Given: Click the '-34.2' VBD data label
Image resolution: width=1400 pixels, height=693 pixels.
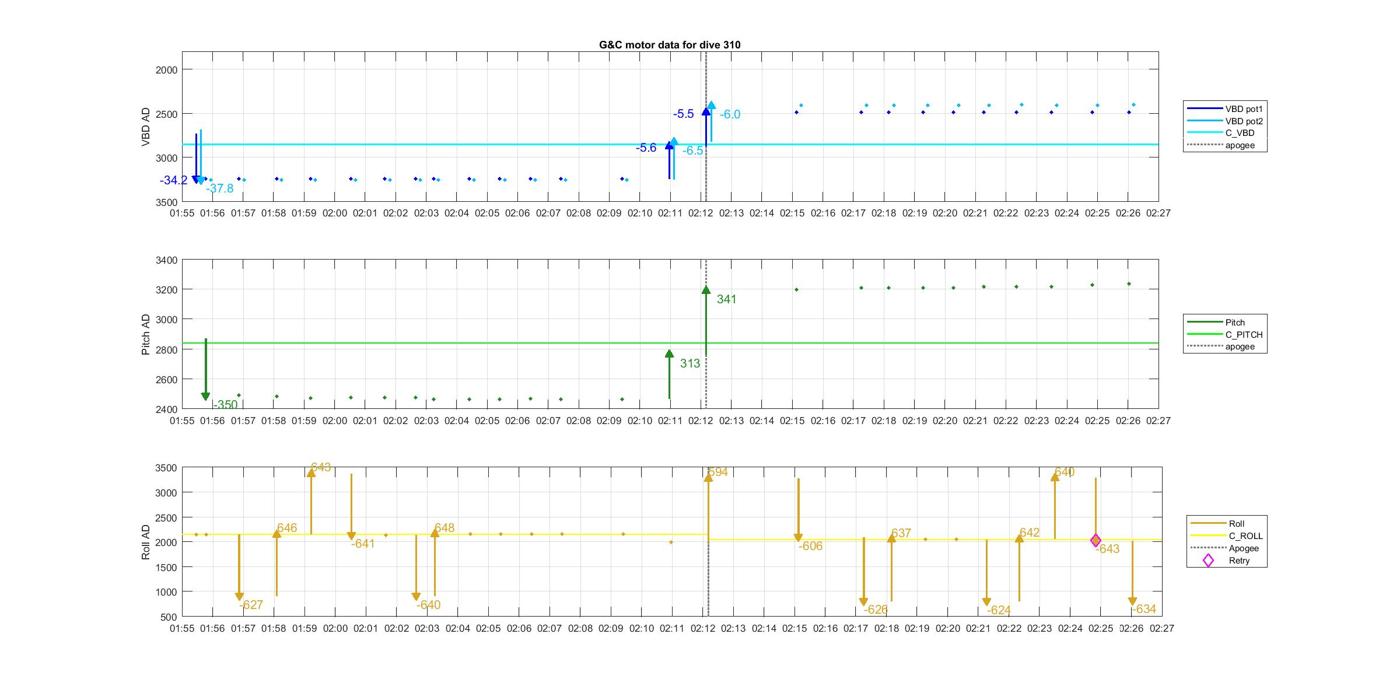Looking at the screenshot, I should coord(174,180).
